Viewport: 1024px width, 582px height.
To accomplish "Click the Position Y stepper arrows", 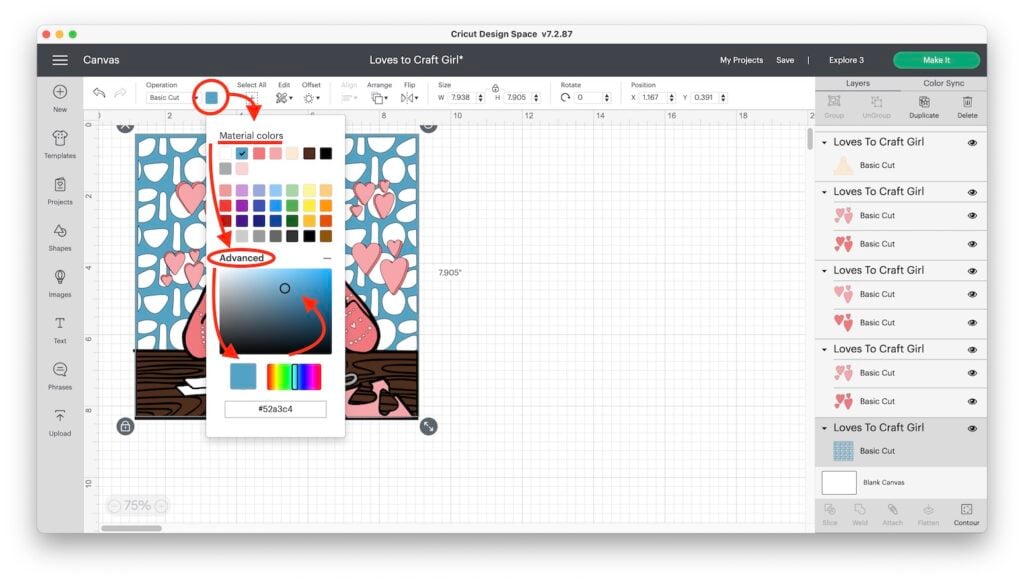I will coord(723,98).
